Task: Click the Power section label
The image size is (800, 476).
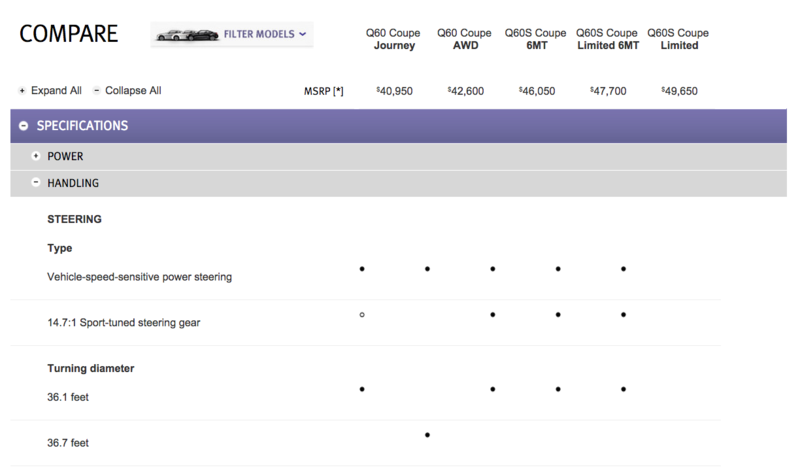Action: [x=65, y=157]
